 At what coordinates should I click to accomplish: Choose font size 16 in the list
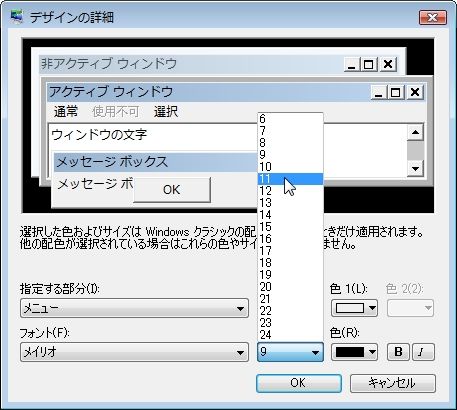290,239
